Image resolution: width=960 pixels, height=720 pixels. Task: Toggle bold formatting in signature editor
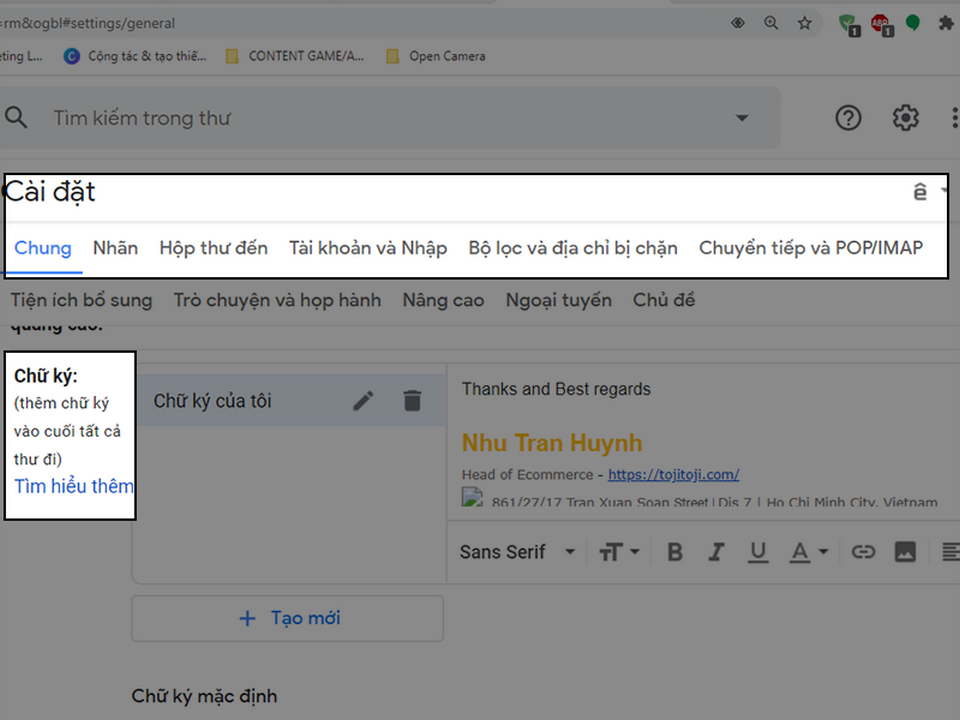[x=675, y=552]
